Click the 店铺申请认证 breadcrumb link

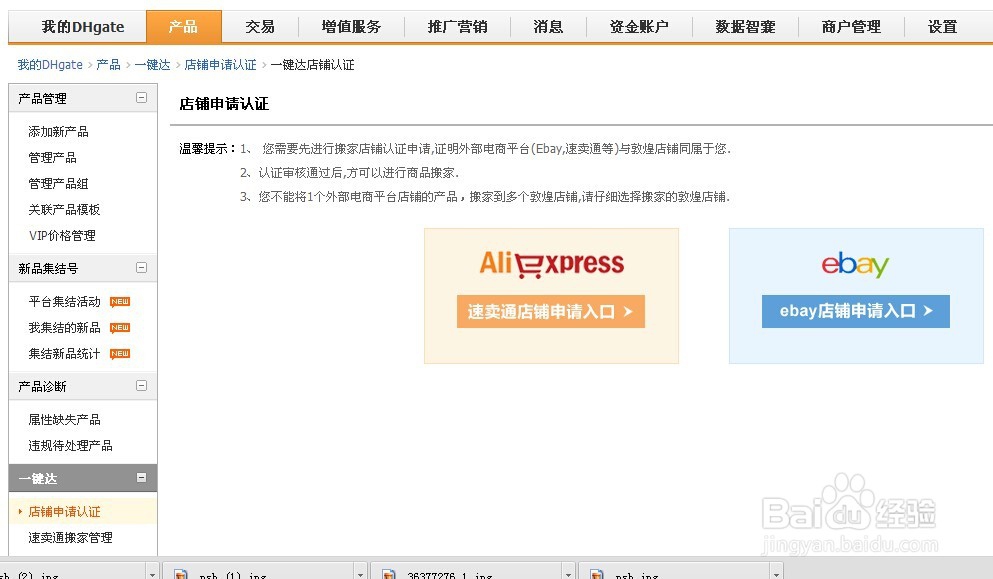220,65
